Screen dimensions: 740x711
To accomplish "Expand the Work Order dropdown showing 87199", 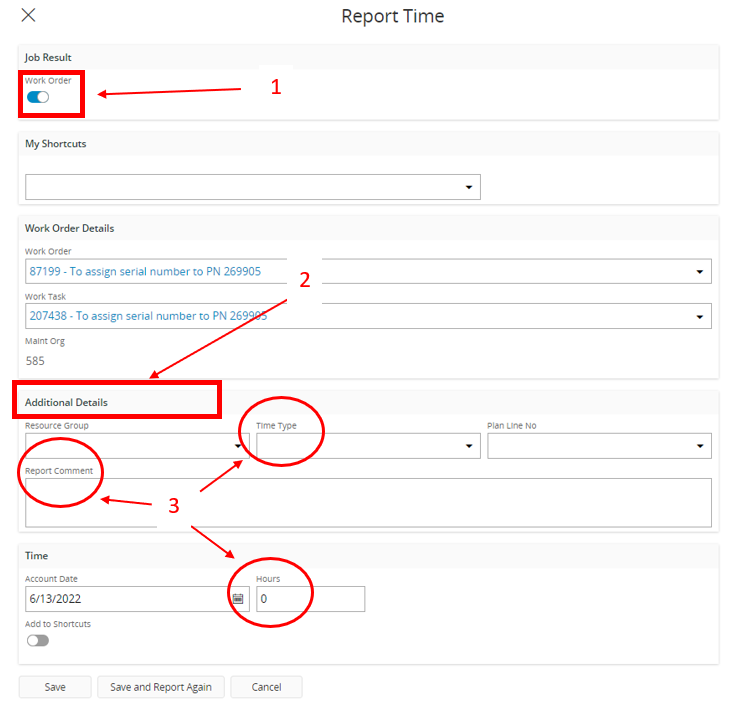I will 368,271.
